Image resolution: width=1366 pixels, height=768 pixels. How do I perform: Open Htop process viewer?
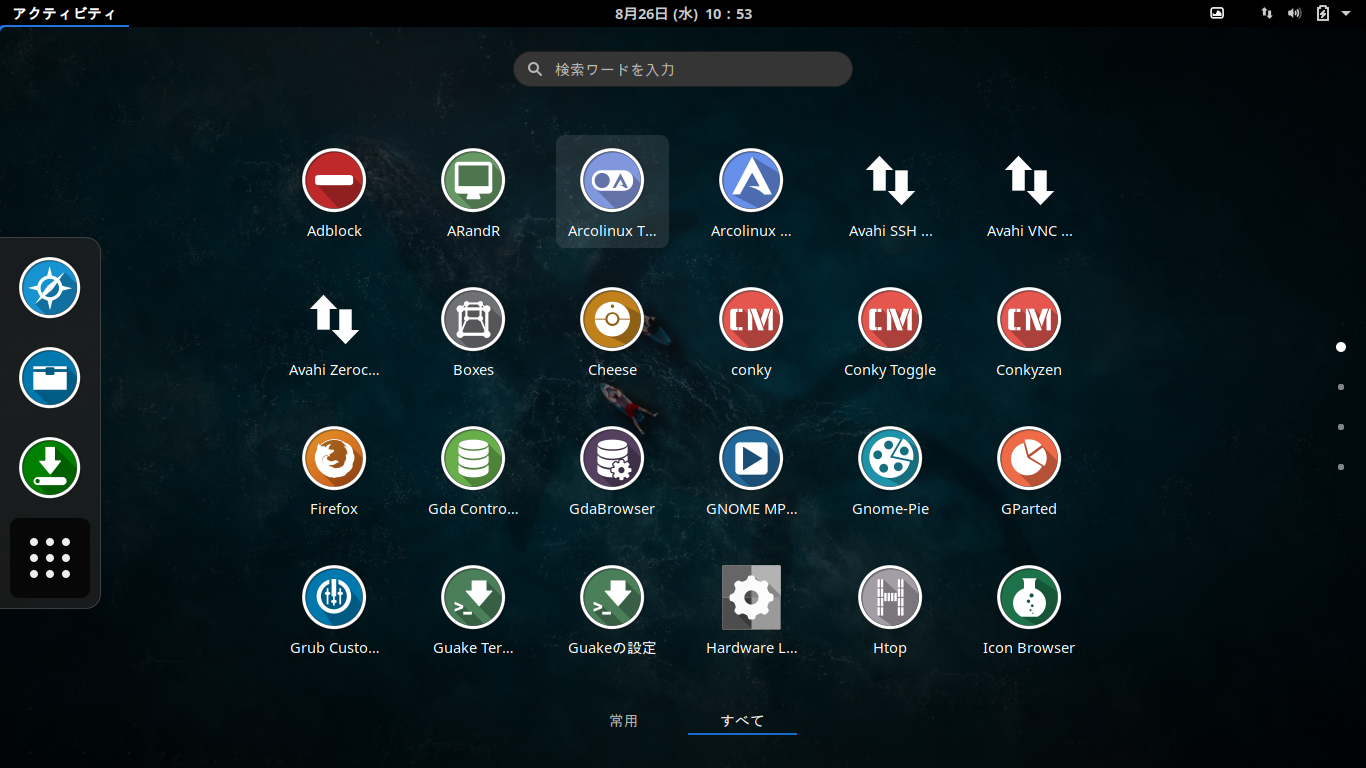point(890,598)
